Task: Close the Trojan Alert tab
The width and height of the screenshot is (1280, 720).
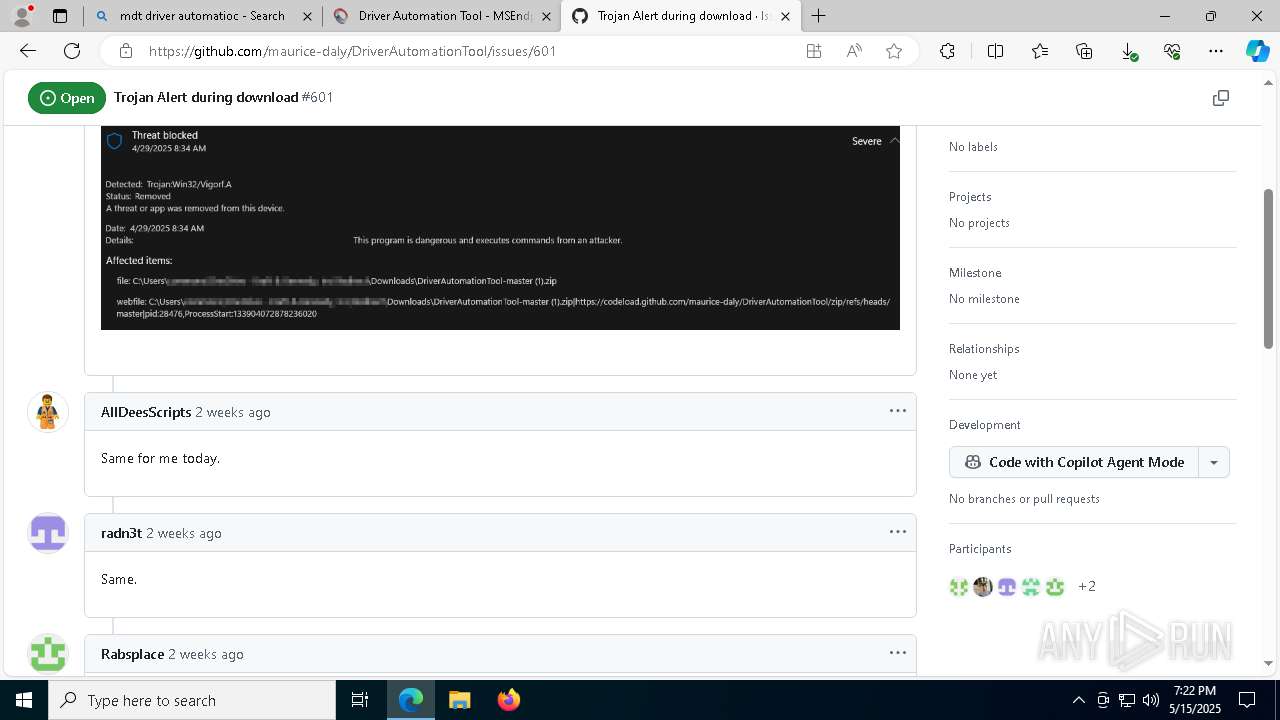Action: (786, 16)
